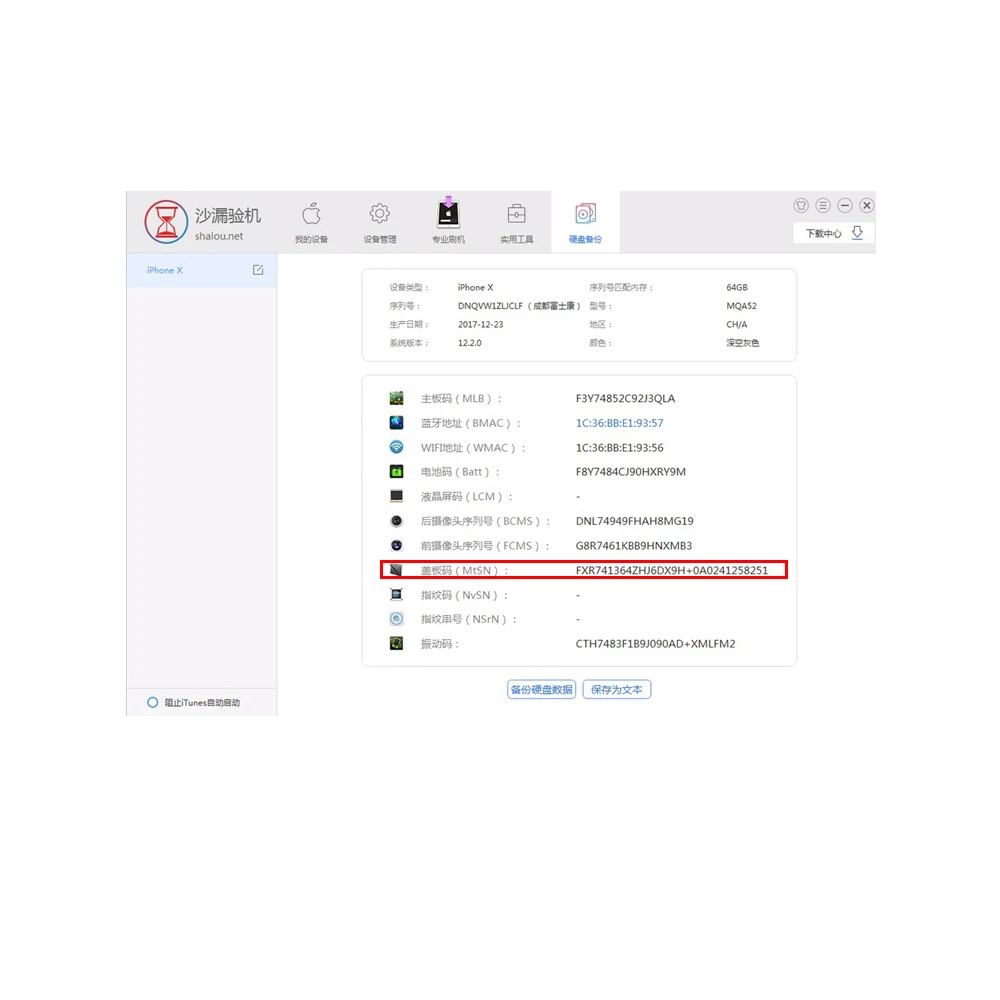
Task: Select front camera serial G8R7461KBB9HNXMB3
Action: [x=634, y=546]
